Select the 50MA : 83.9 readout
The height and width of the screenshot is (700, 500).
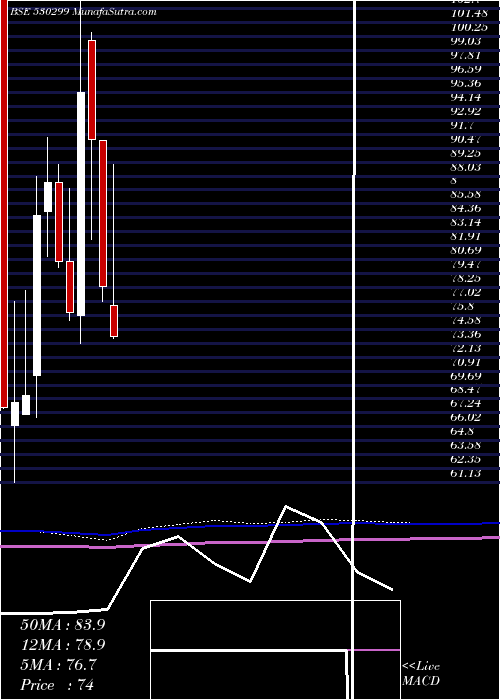(63, 625)
